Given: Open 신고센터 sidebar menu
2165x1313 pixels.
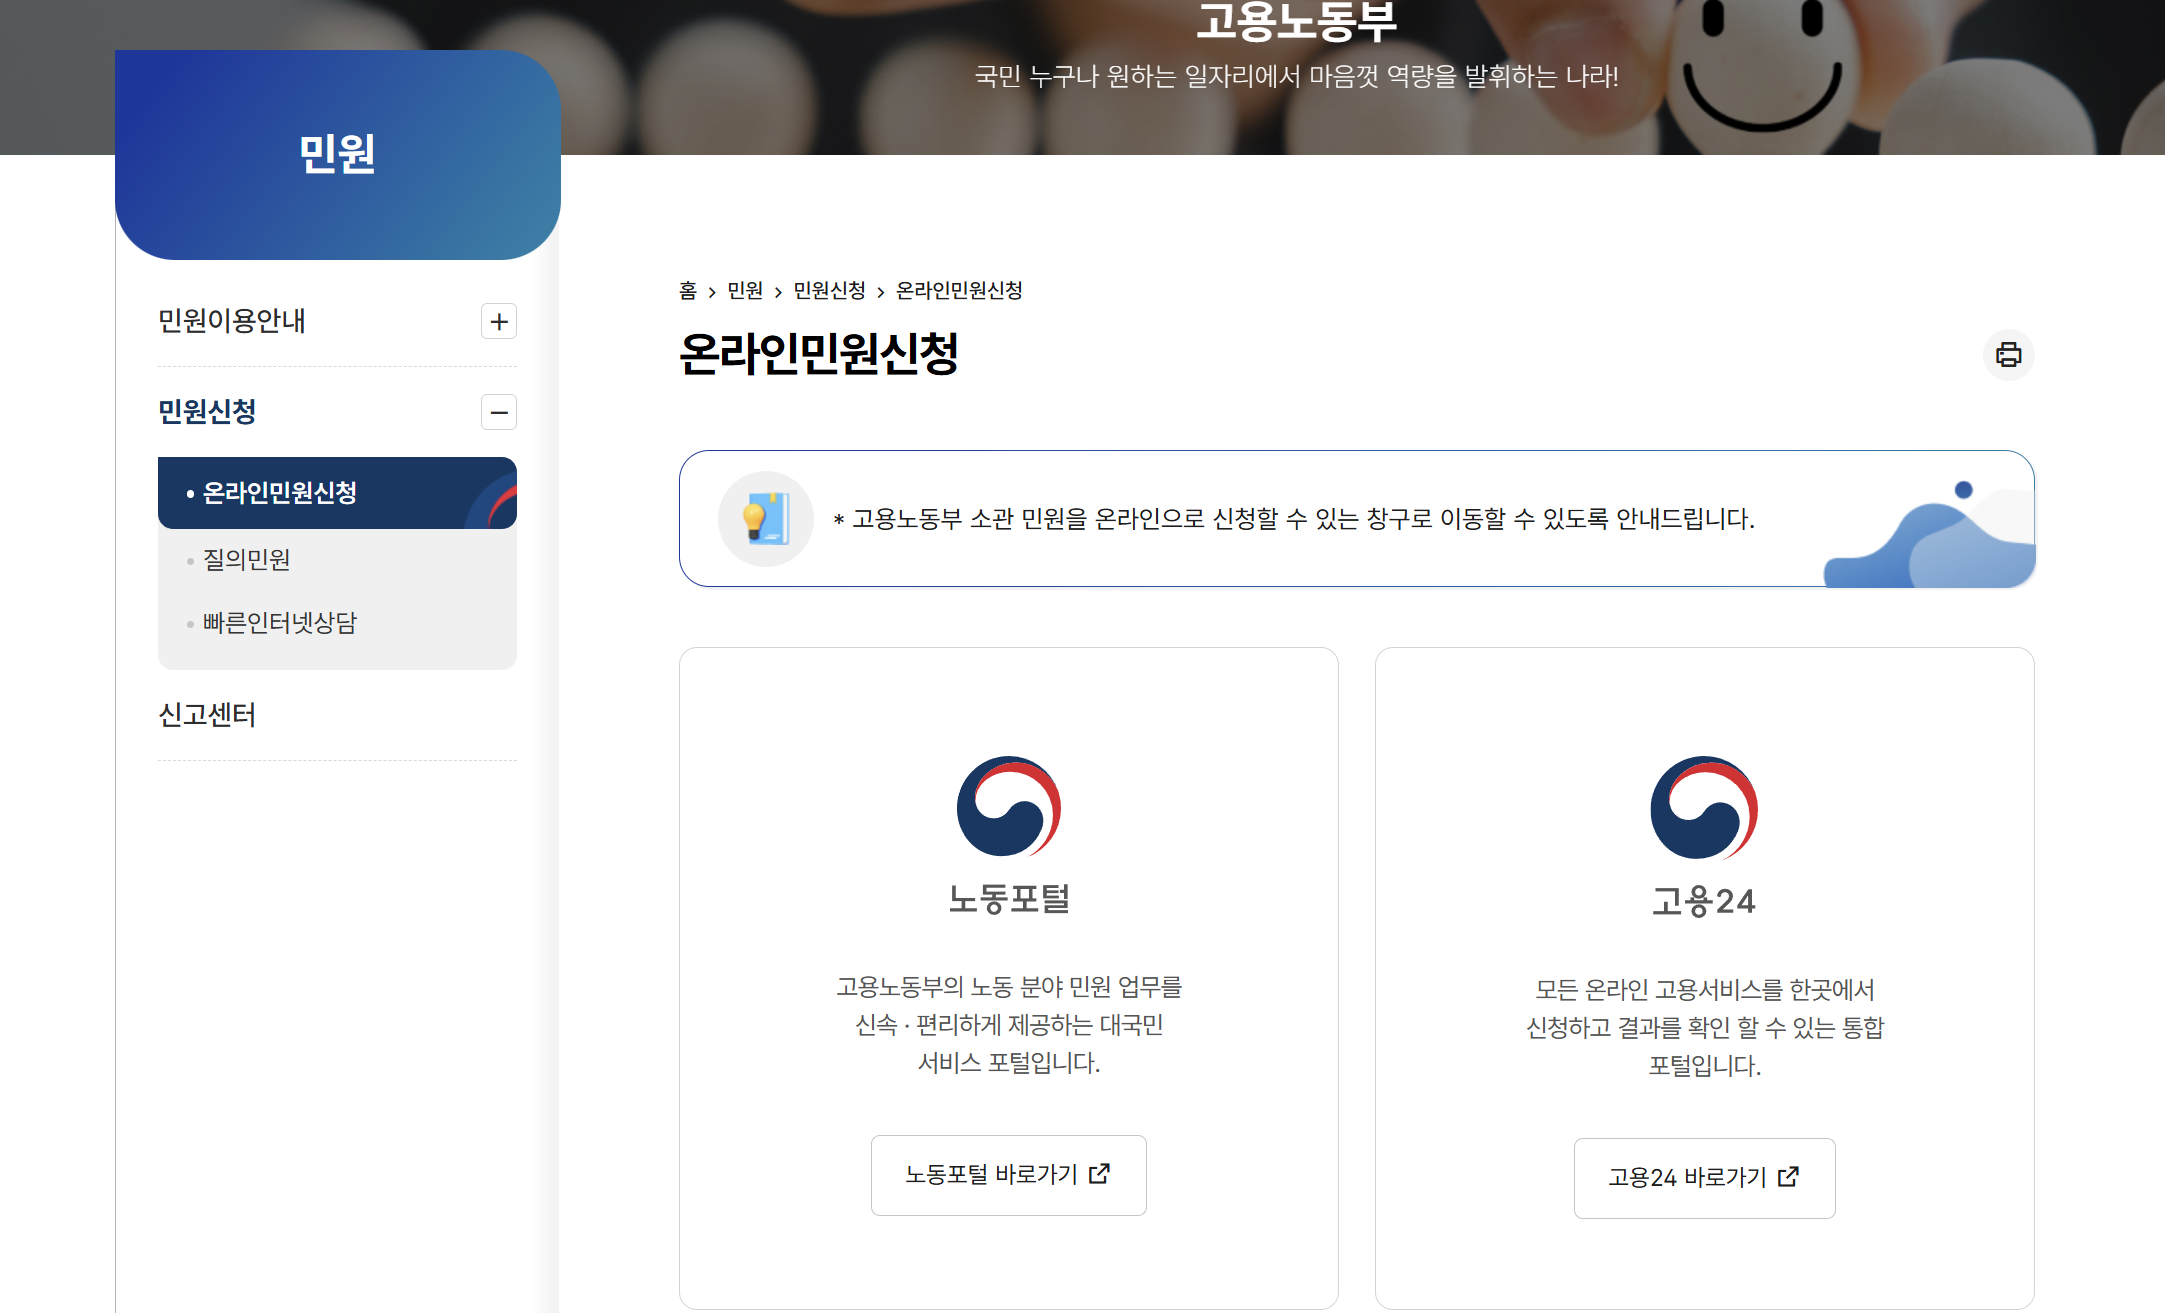Looking at the screenshot, I should (207, 715).
